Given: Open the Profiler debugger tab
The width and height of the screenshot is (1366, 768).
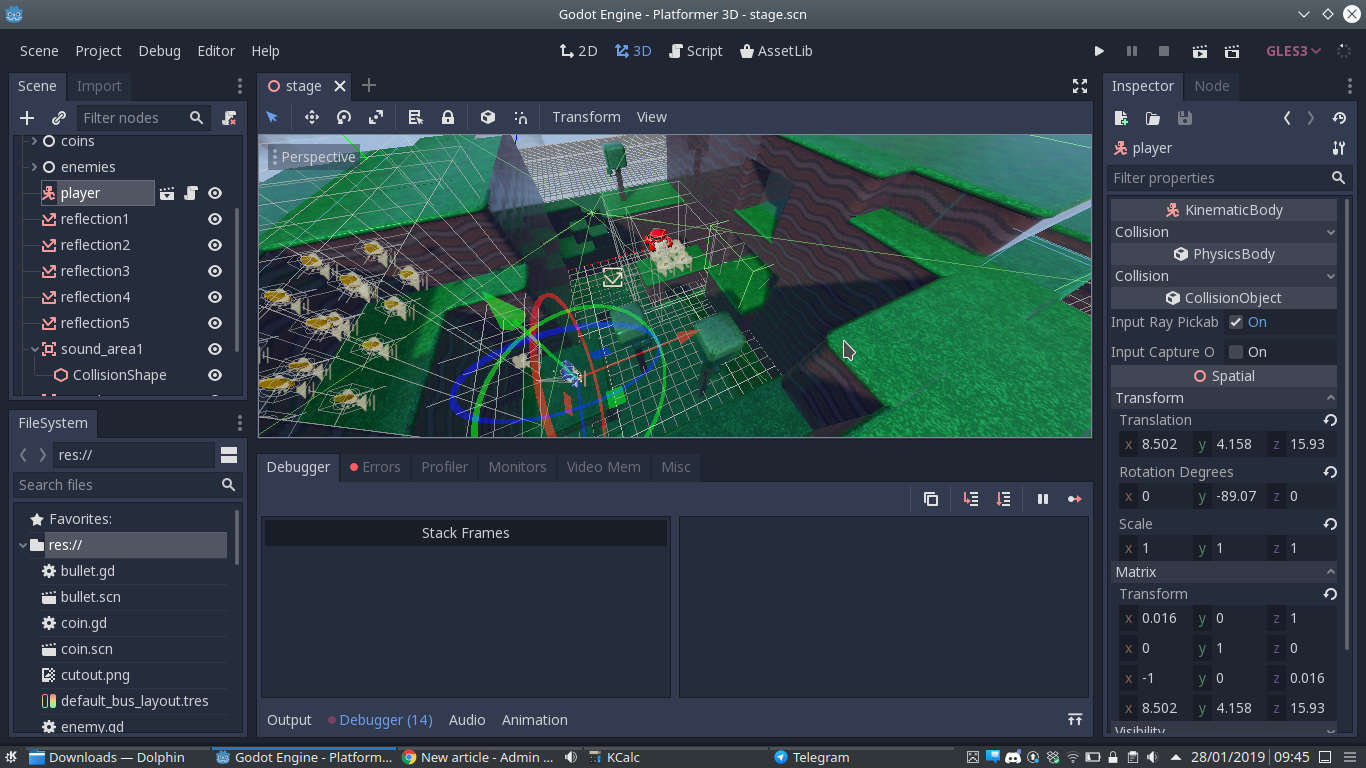Looking at the screenshot, I should click(x=445, y=467).
